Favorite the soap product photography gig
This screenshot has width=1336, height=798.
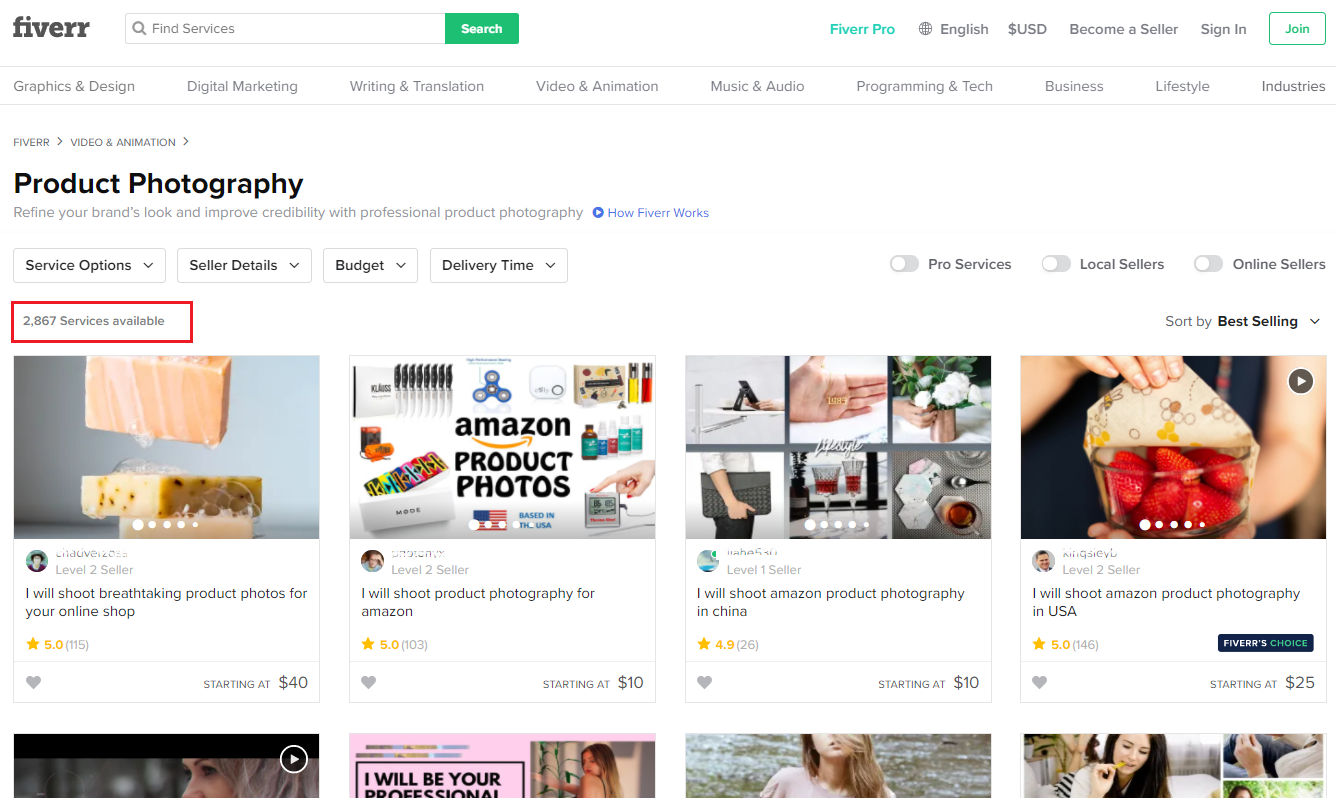click(33, 682)
